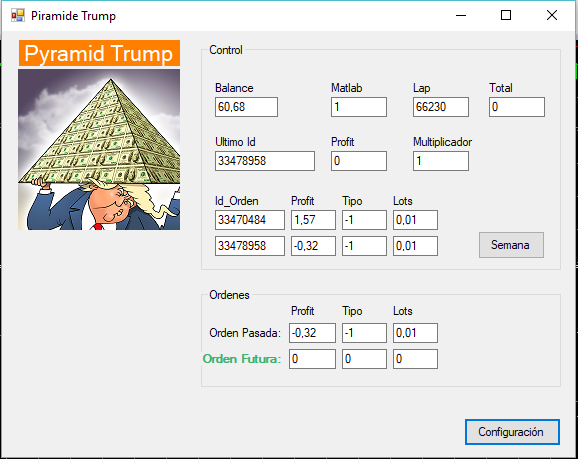Viewport: 578px width, 459px height.
Task: Click Tipo field in row 33478958
Action: point(364,246)
